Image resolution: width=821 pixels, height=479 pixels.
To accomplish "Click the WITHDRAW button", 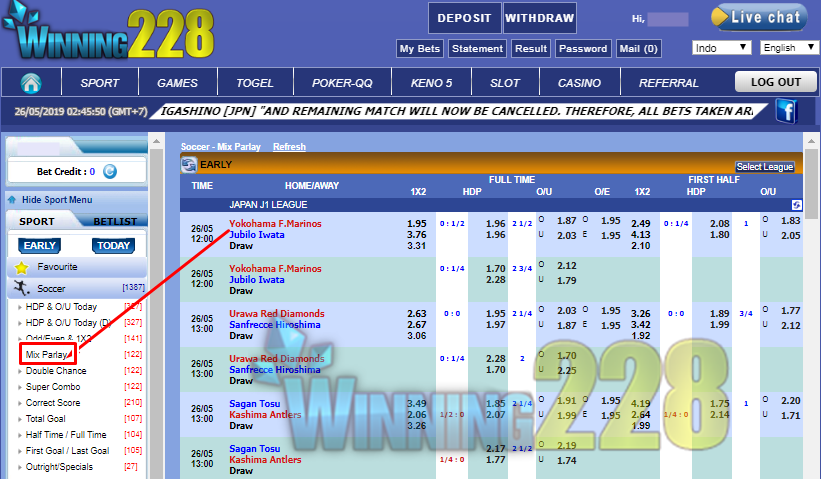I will [x=540, y=18].
